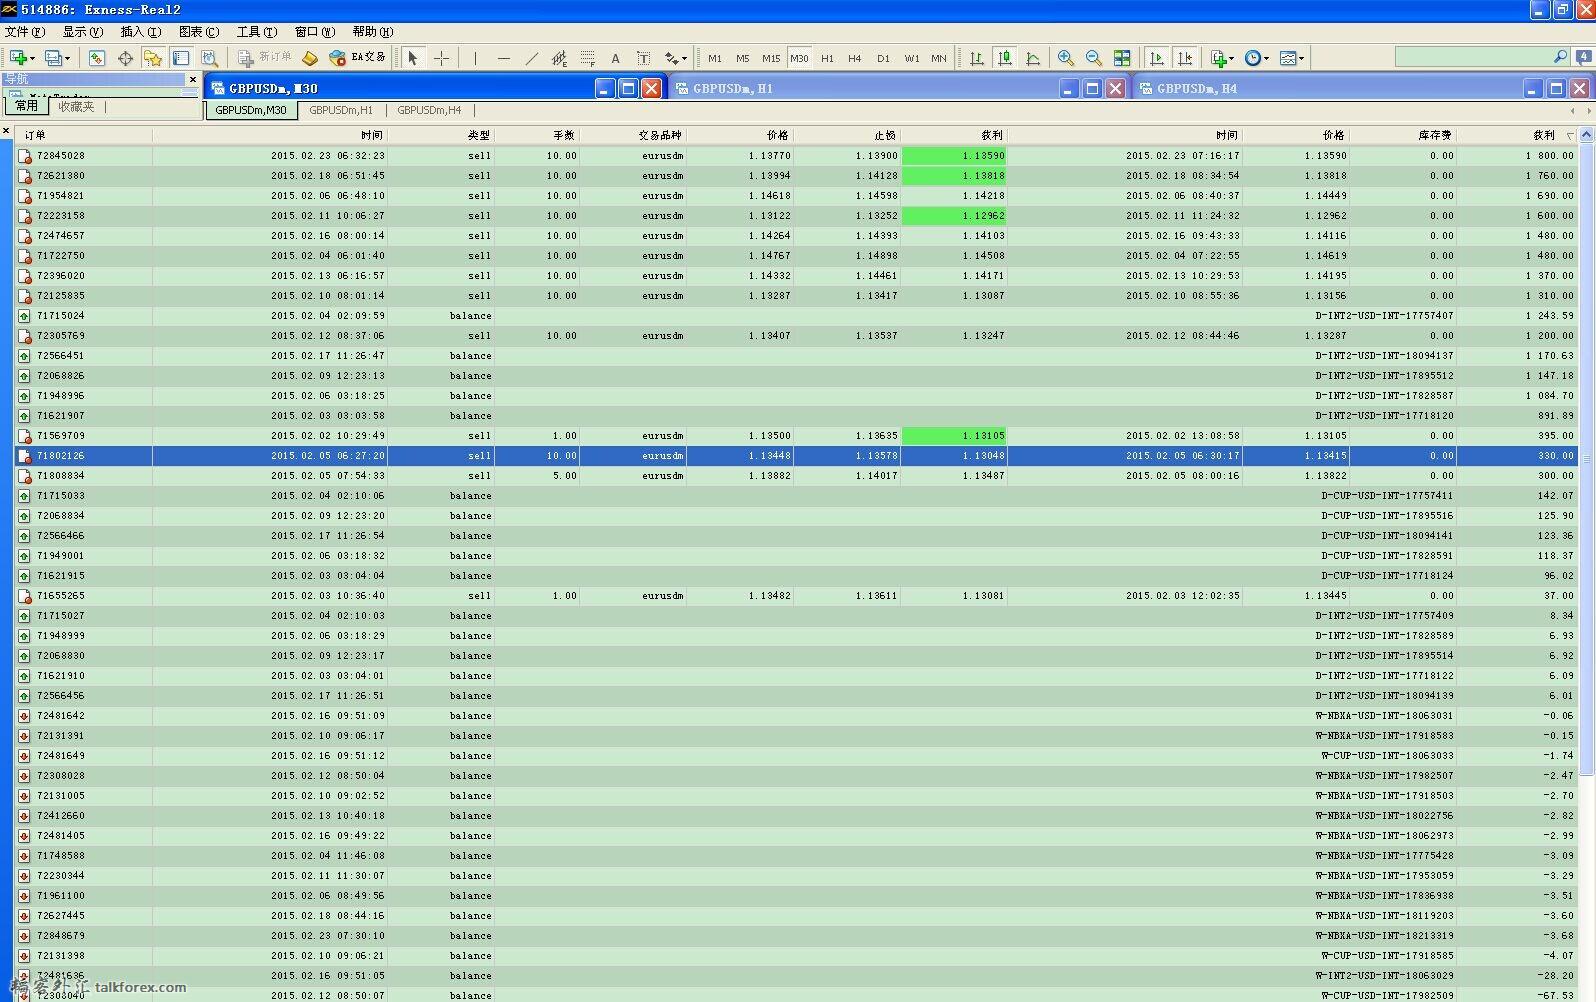This screenshot has width=1596, height=1002.
Task: Select the Vertical Line drawing tool
Action: [475, 58]
